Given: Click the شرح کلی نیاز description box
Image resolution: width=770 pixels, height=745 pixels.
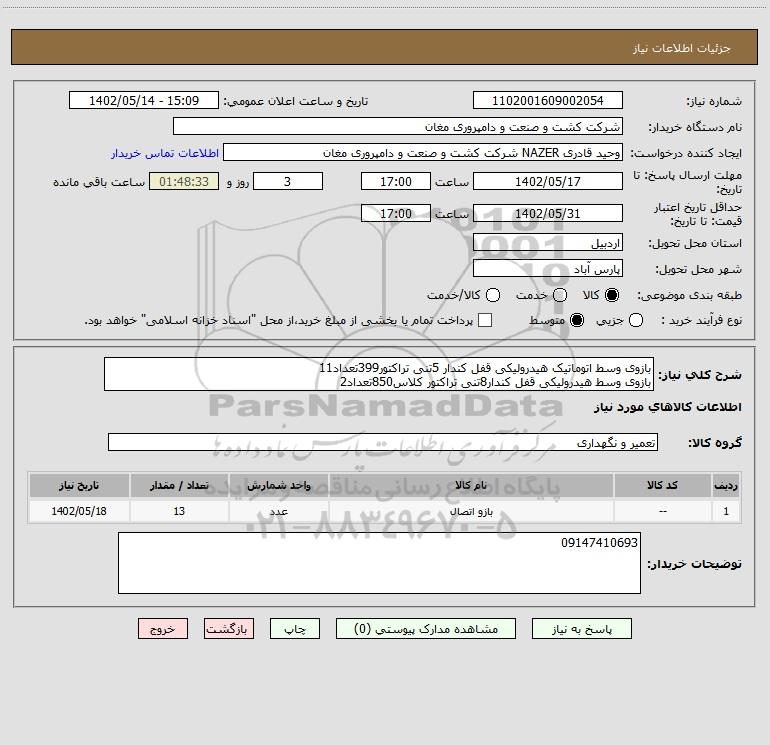Looking at the screenshot, I should [x=379, y=375].
